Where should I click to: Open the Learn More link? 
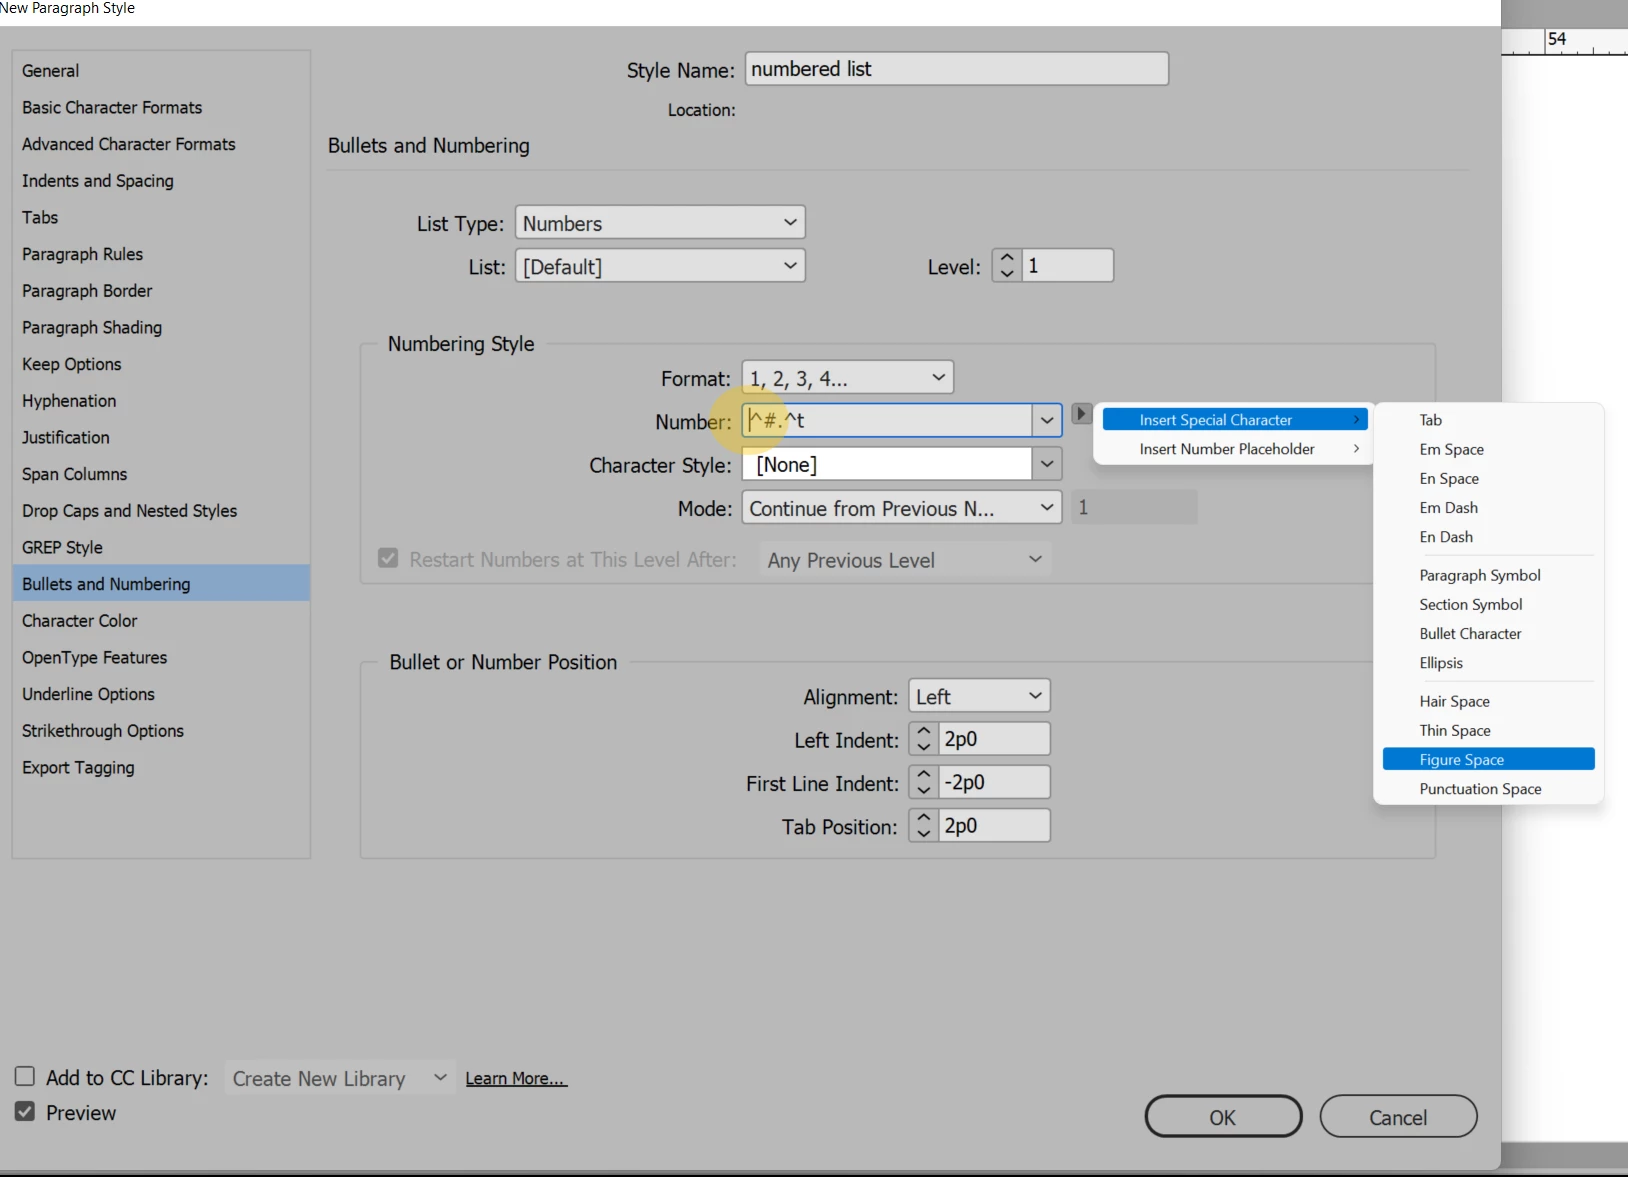pyautogui.click(x=516, y=1078)
